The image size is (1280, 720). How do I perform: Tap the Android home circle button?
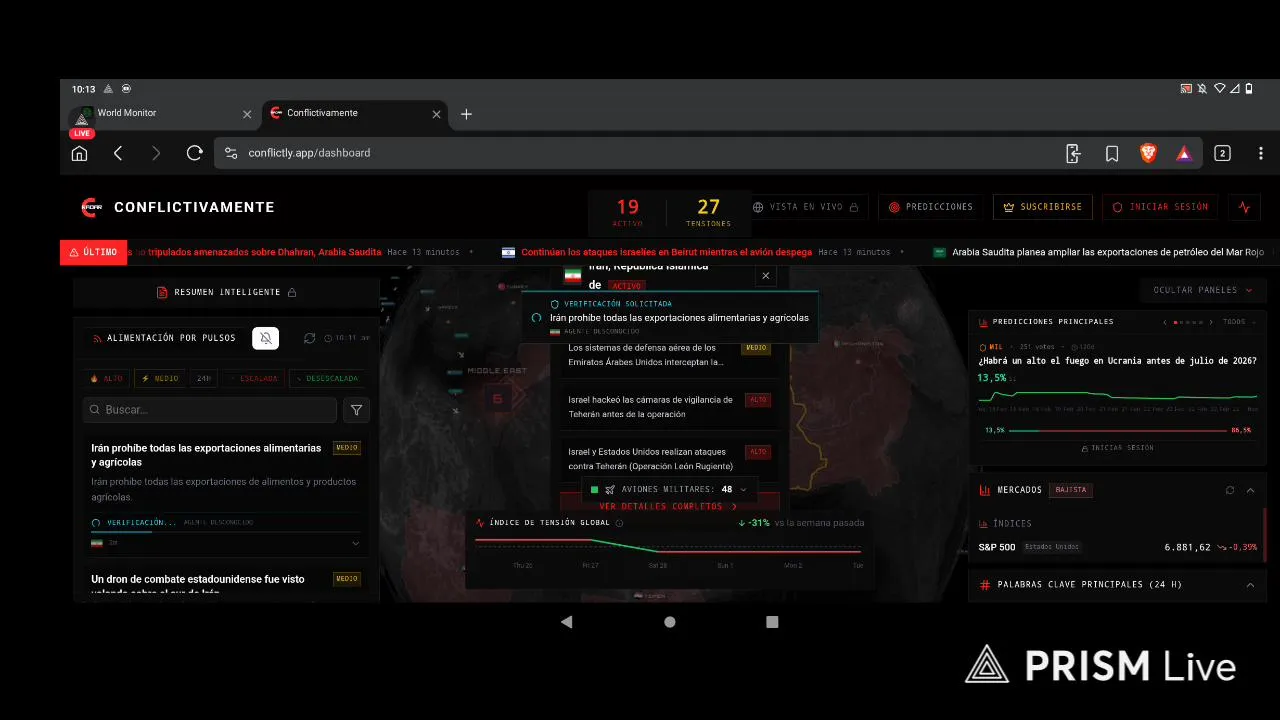670,621
